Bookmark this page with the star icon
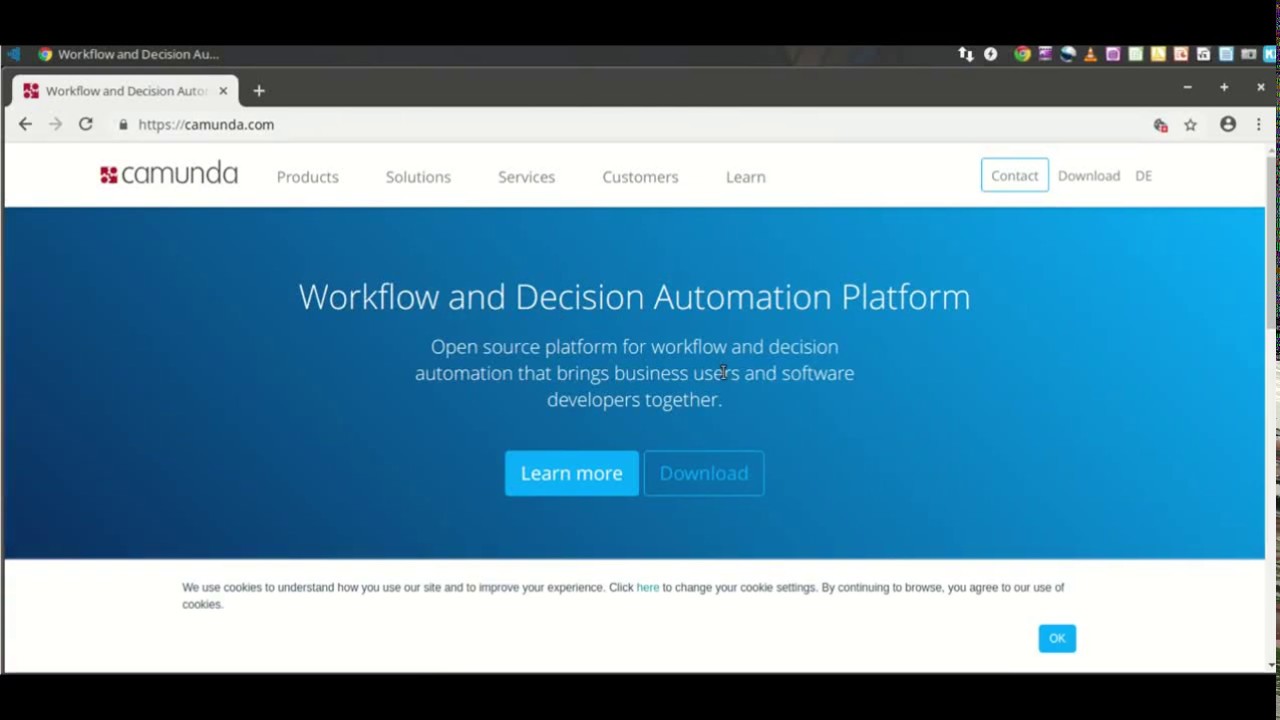This screenshot has height=720, width=1280. pos(1190,125)
